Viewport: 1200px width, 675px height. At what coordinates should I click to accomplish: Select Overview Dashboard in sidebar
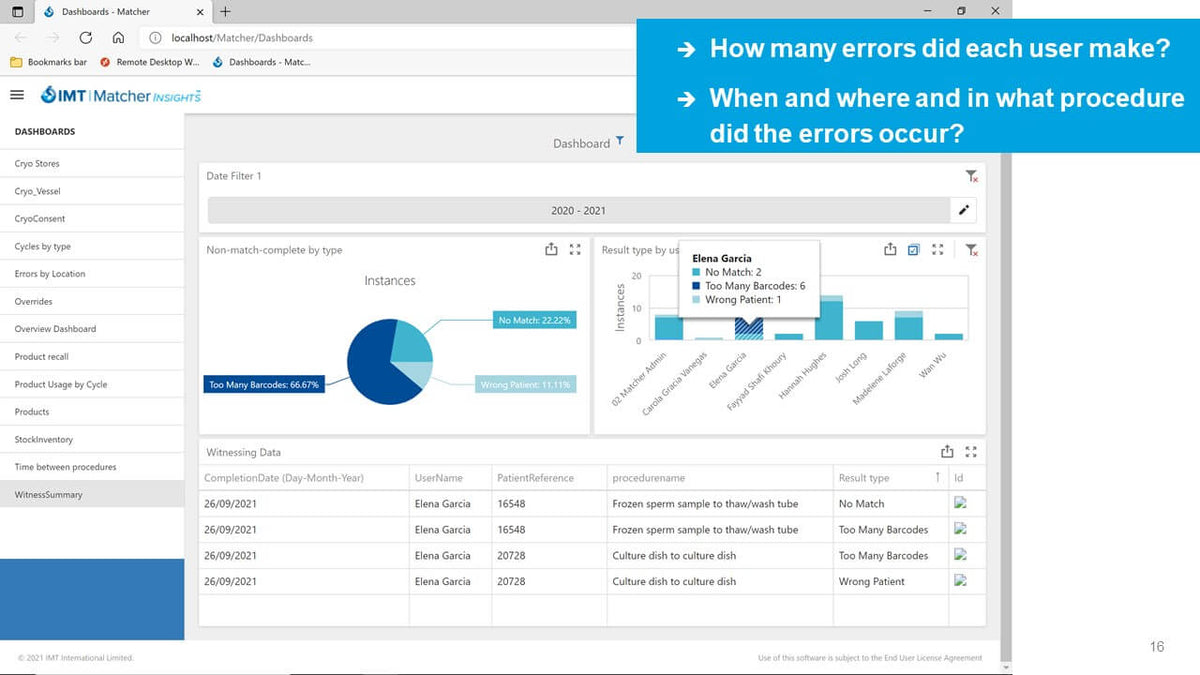(55, 329)
